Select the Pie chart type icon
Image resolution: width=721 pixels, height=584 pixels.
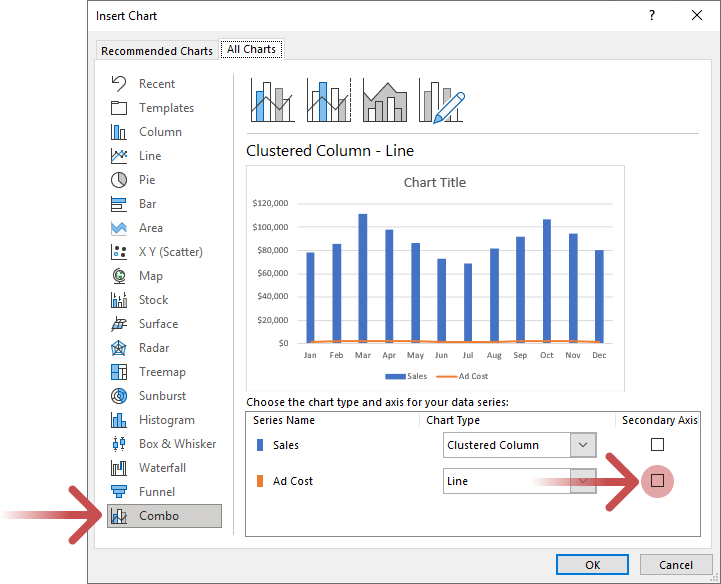pyautogui.click(x=119, y=180)
